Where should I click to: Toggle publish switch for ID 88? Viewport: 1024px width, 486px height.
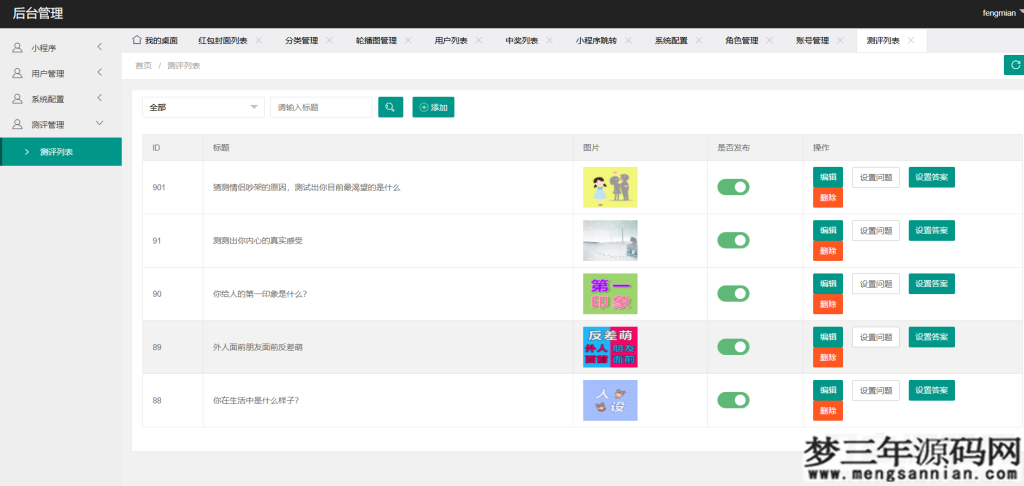click(733, 400)
